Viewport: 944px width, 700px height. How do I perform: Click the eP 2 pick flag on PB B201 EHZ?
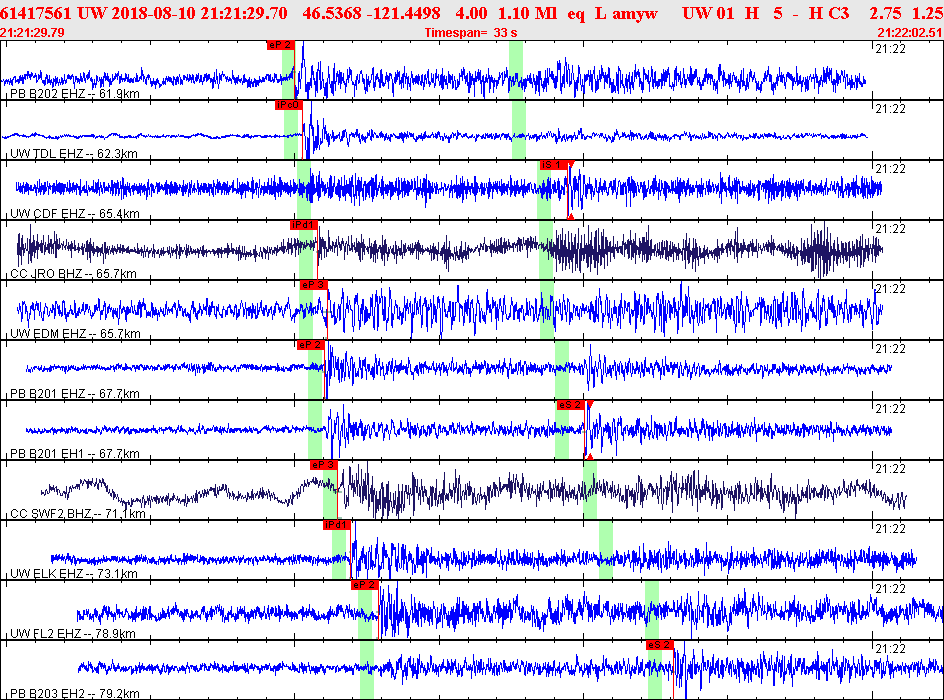(x=311, y=345)
